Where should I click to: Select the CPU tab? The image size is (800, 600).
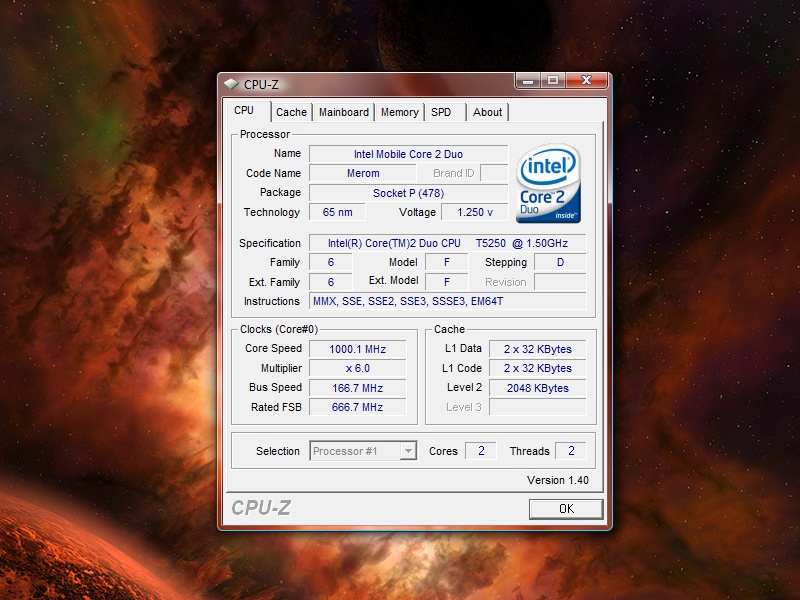point(244,111)
